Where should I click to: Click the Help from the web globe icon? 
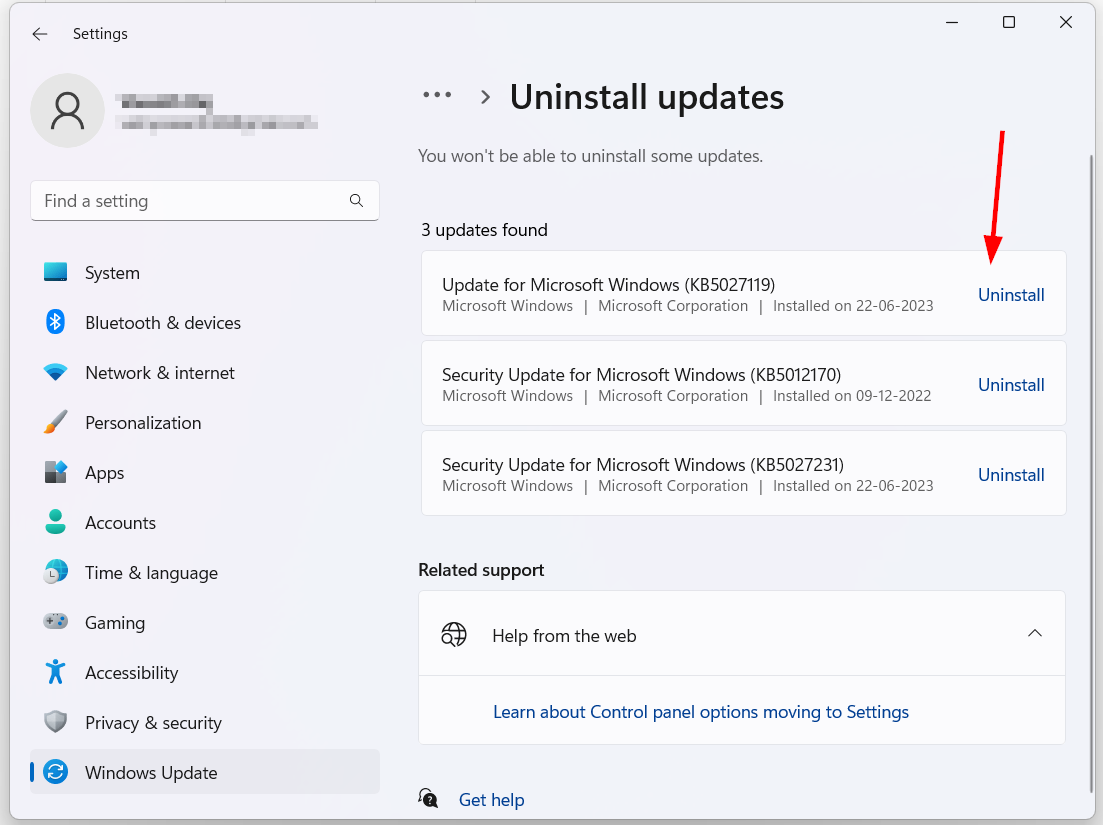(x=454, y=634)
